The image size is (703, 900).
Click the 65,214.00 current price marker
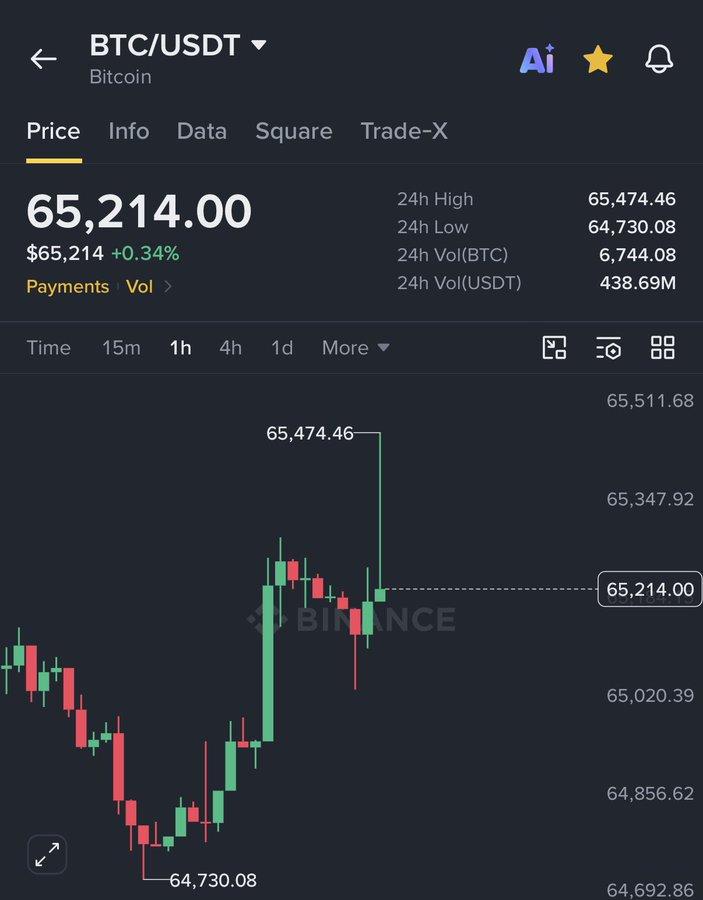click(x=650, y=589)
